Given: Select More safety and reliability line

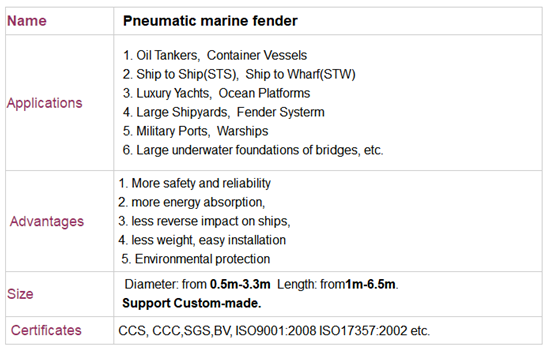Looking at the screenshot, I should tap(194, 183).
